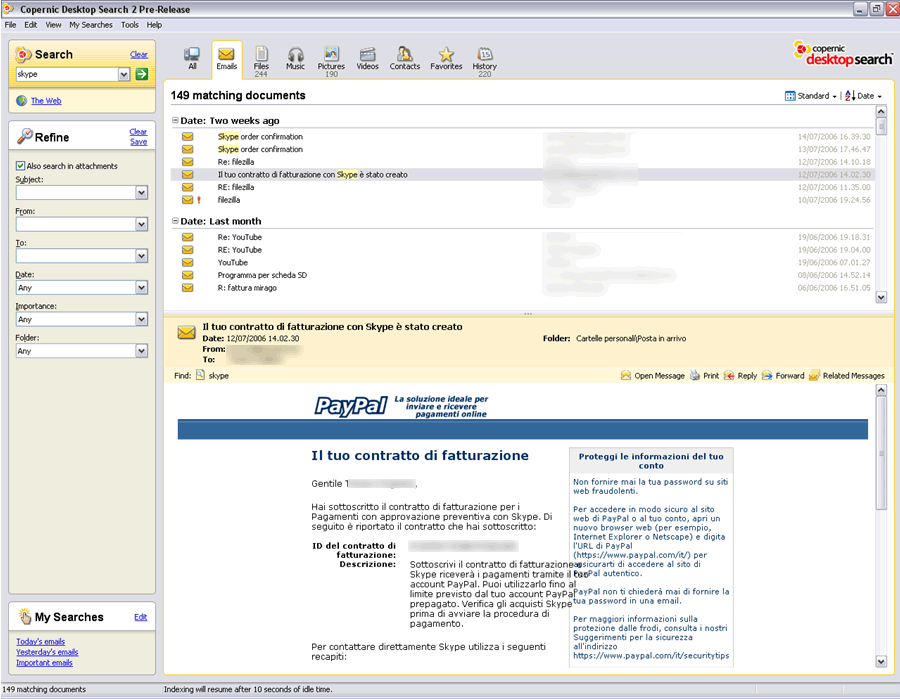Collapse the Date: Last month group
This screenshot has width=900, height=699.
[176, 221]
